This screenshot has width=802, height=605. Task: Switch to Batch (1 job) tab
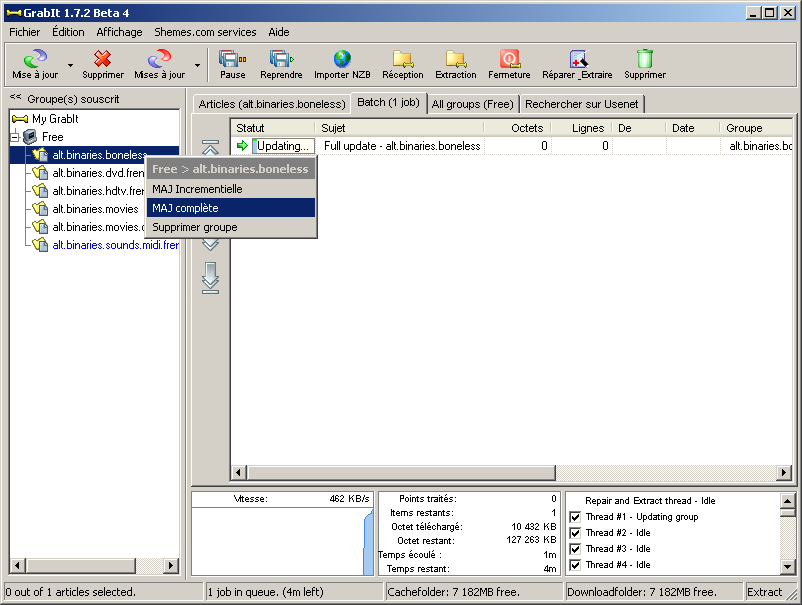[388, 102]
